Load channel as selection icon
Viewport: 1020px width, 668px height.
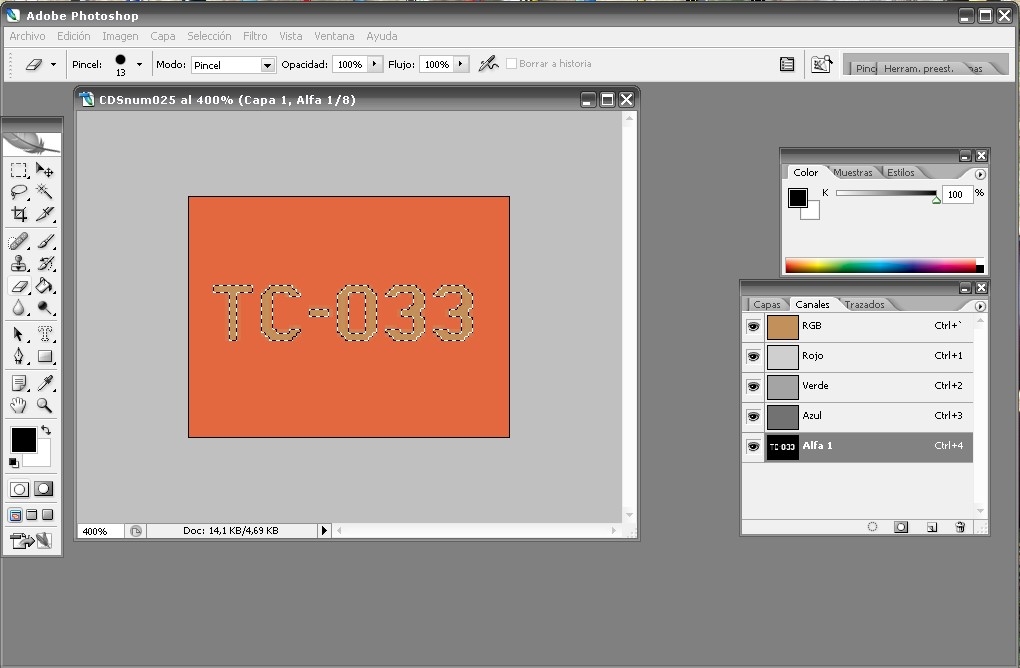pyautogui.click(x=872, y=527)
